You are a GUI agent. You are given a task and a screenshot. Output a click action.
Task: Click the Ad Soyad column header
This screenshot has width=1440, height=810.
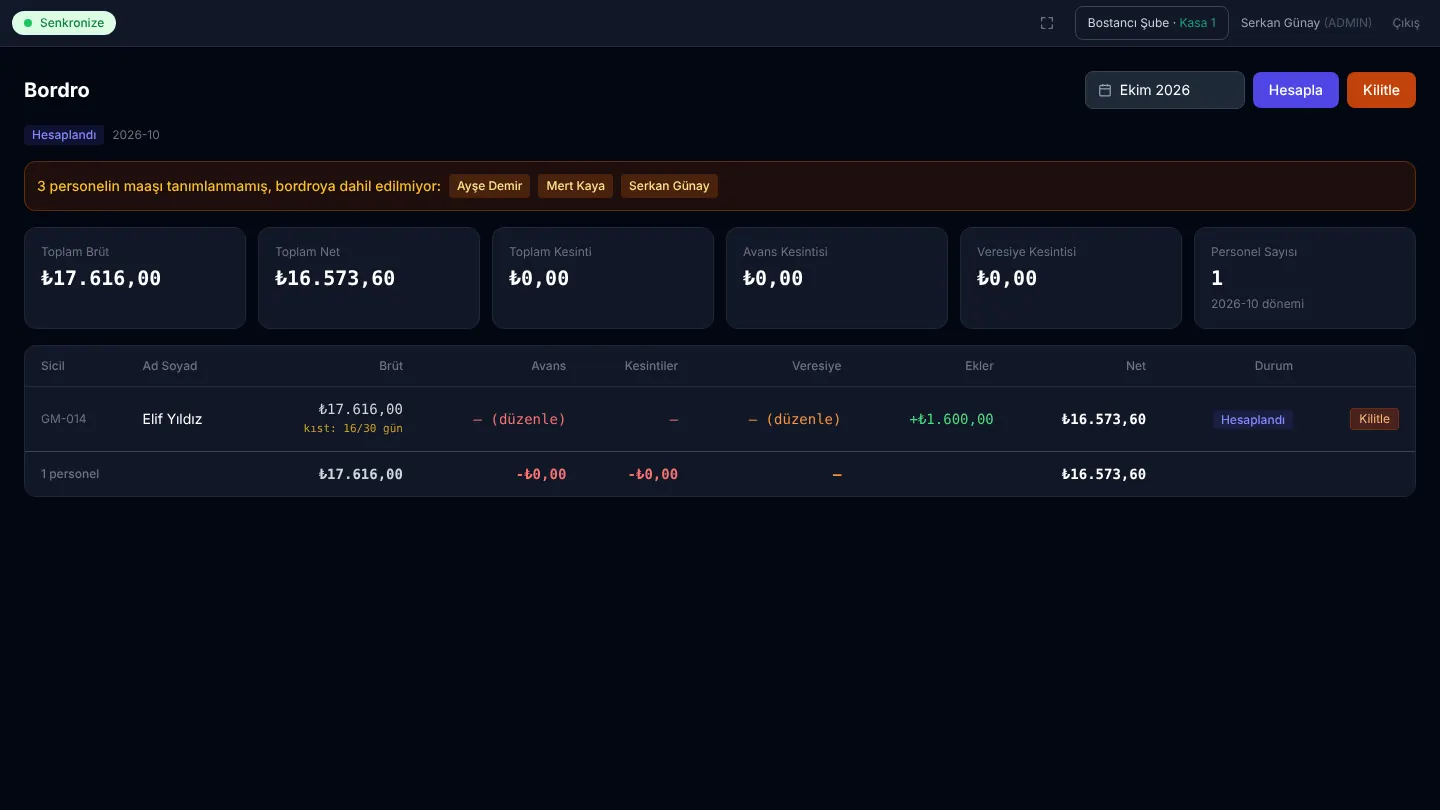point(170,366)
